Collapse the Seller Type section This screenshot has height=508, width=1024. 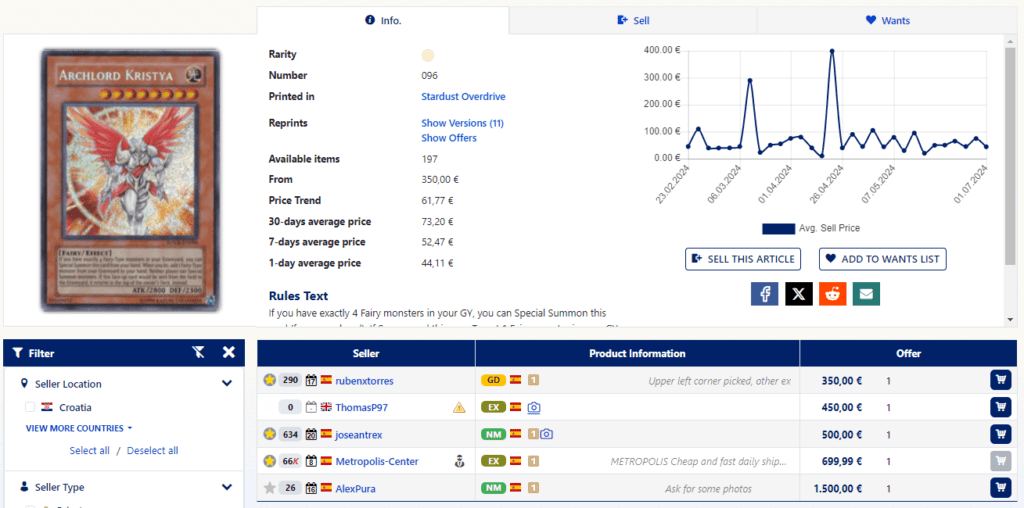tap(227, 487)
